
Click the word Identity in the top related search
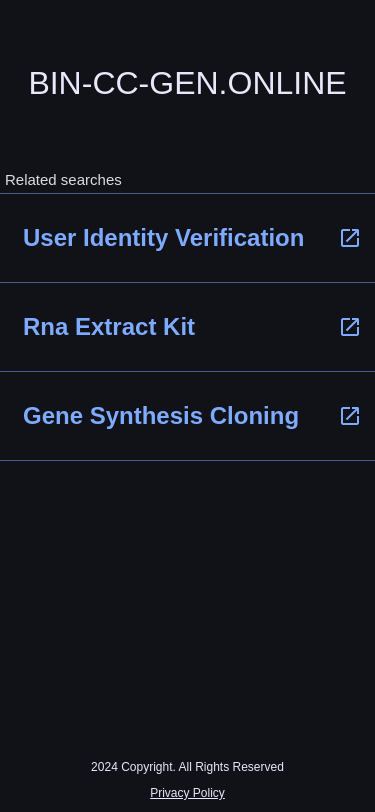[126, 238]
